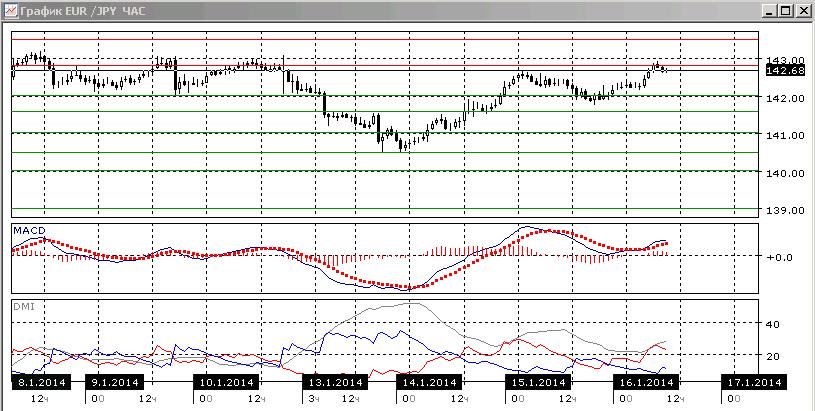Click the 139.00 price axis label
This screenshot has width=815, height=411.
(x=785, y=210)
